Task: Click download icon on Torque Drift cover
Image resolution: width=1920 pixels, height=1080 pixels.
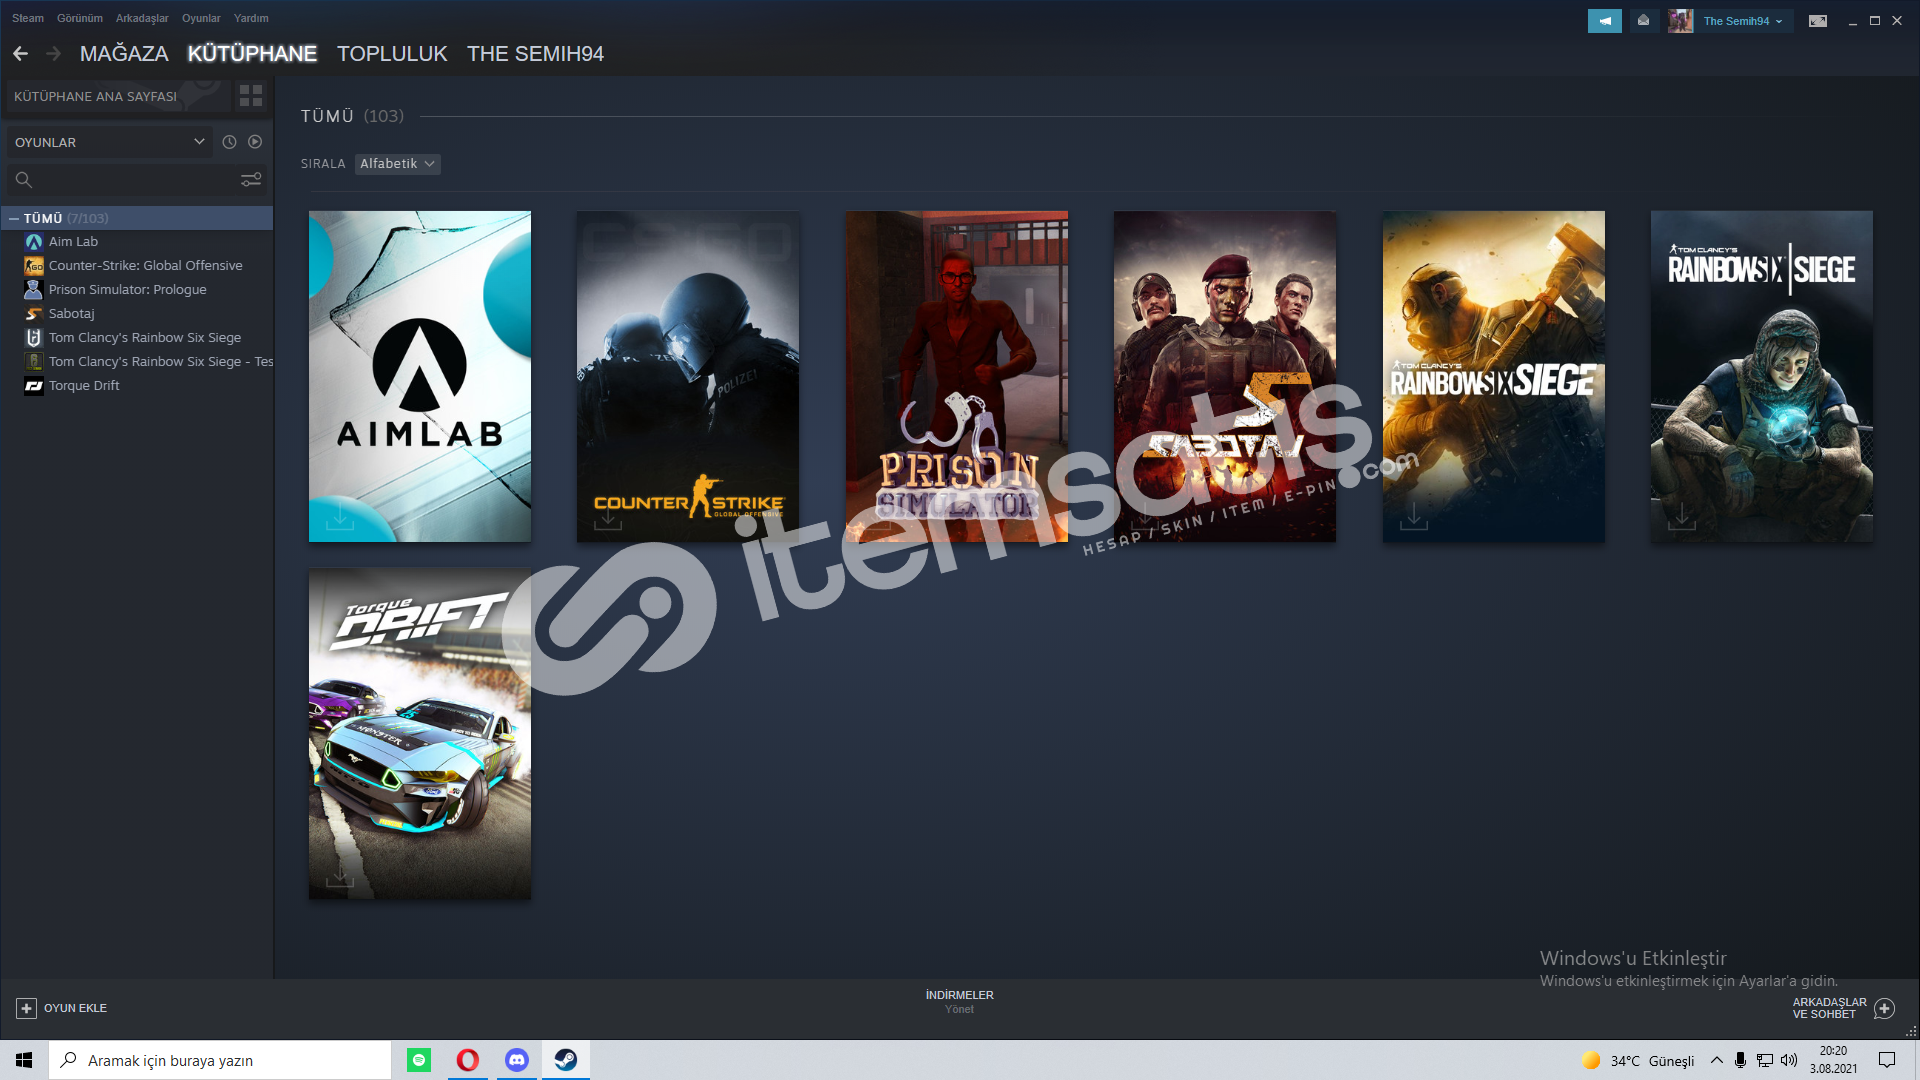Action: click(x=340, y=875)
